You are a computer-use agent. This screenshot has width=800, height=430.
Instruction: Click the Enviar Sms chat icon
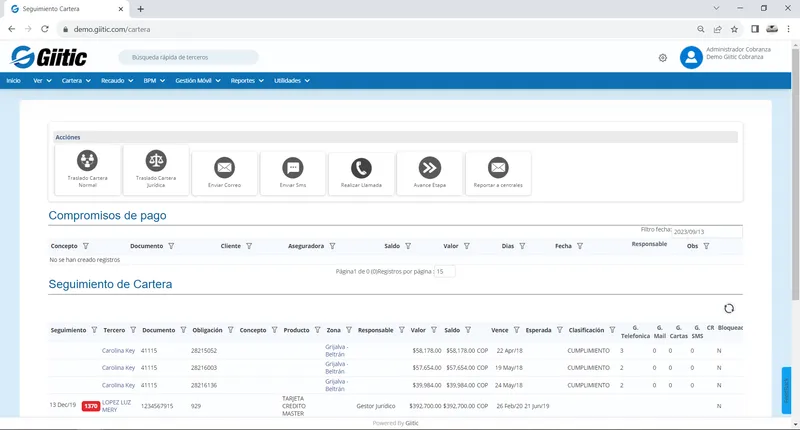(x=293, y=167)
